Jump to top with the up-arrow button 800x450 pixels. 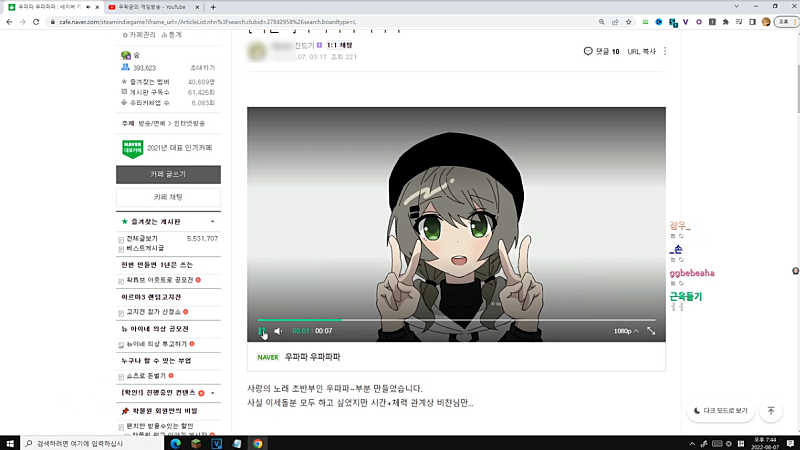click(x=771, y=411)
